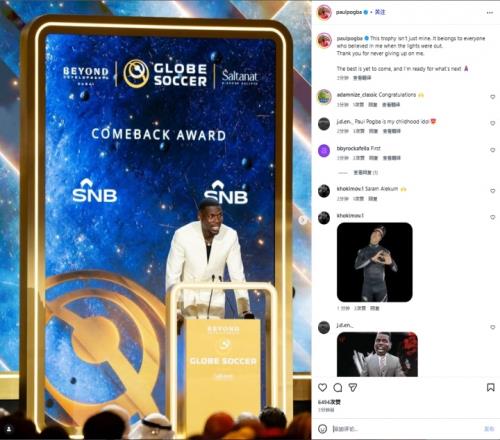Go to next photo with carousel arrow
The image size is (500, 440).
(303, 220)
